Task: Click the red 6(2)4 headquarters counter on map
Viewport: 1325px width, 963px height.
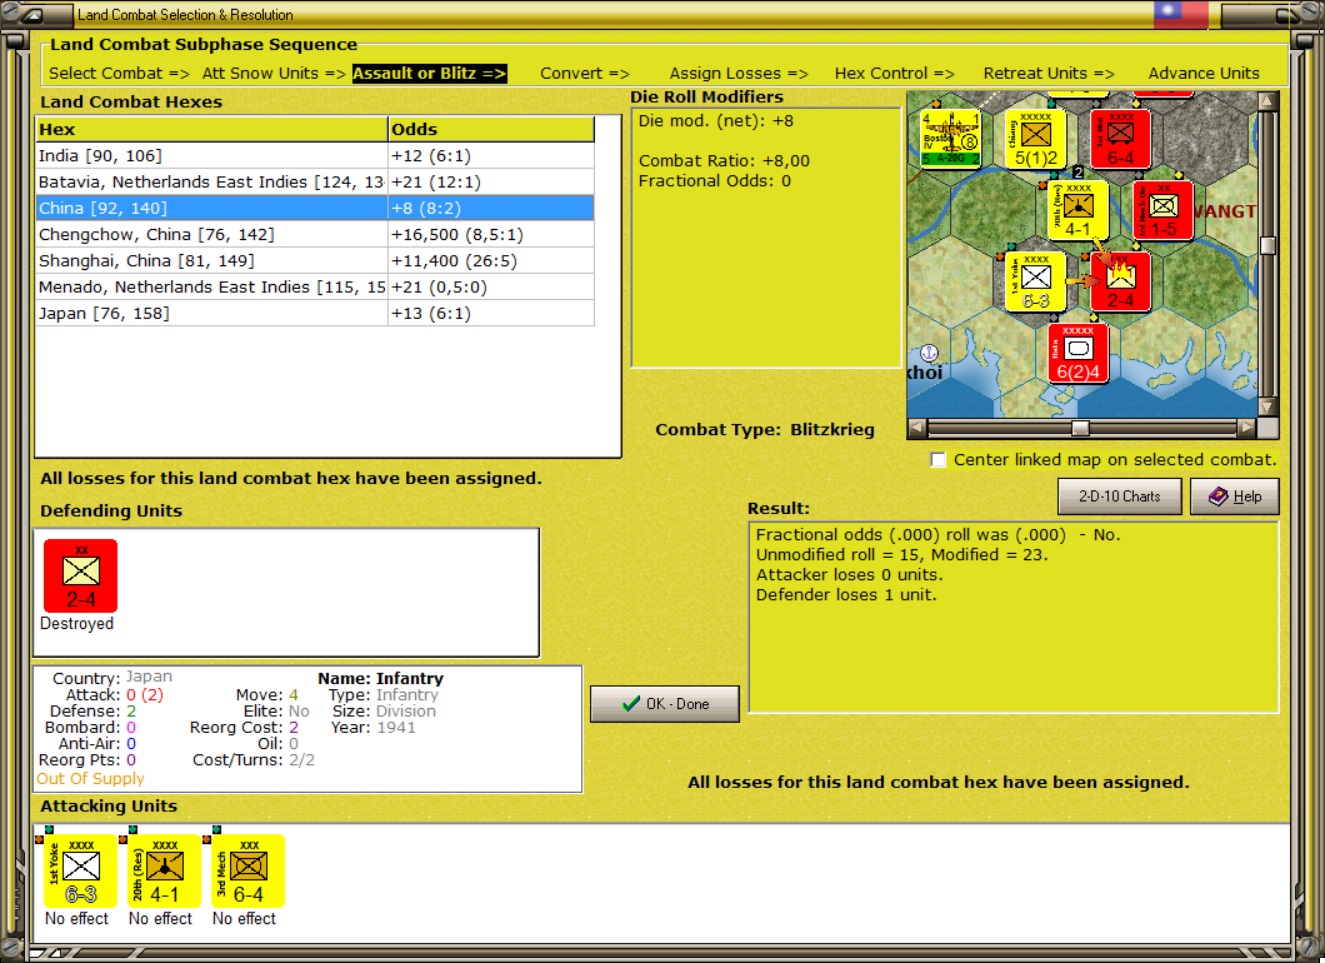Action: (x=1078, y=354)
